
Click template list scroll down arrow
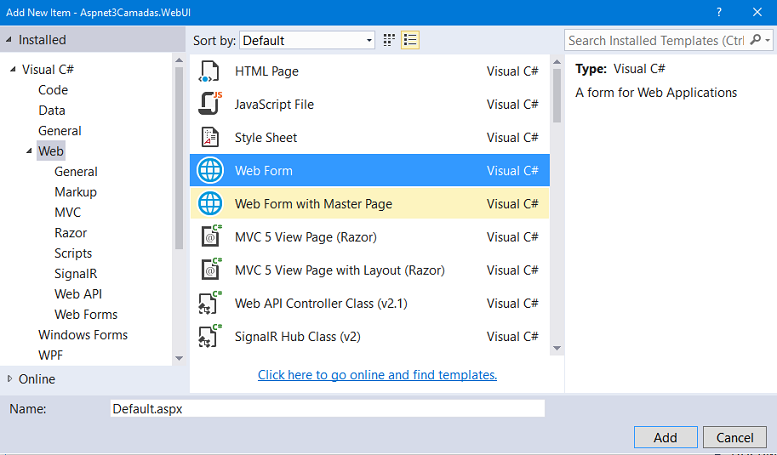(557, 348)
